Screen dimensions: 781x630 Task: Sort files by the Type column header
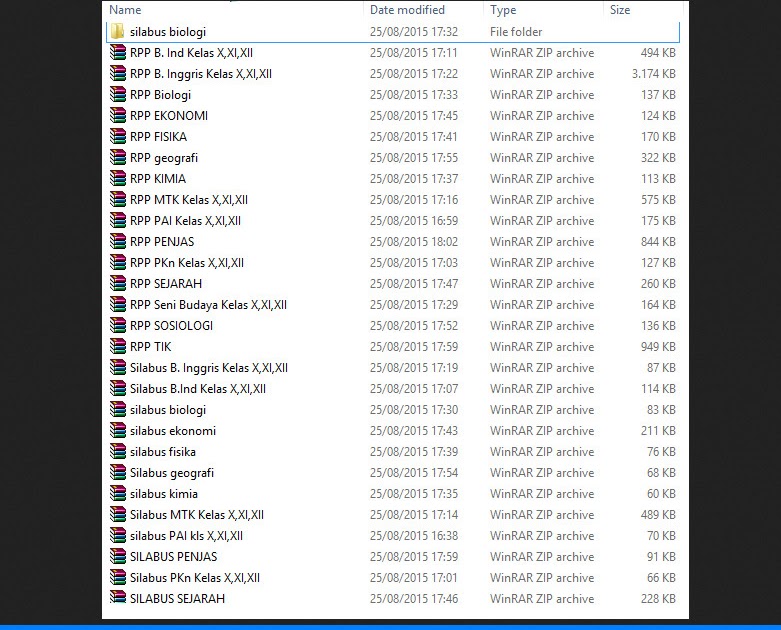pyautogui.click(x=503, y=10)
